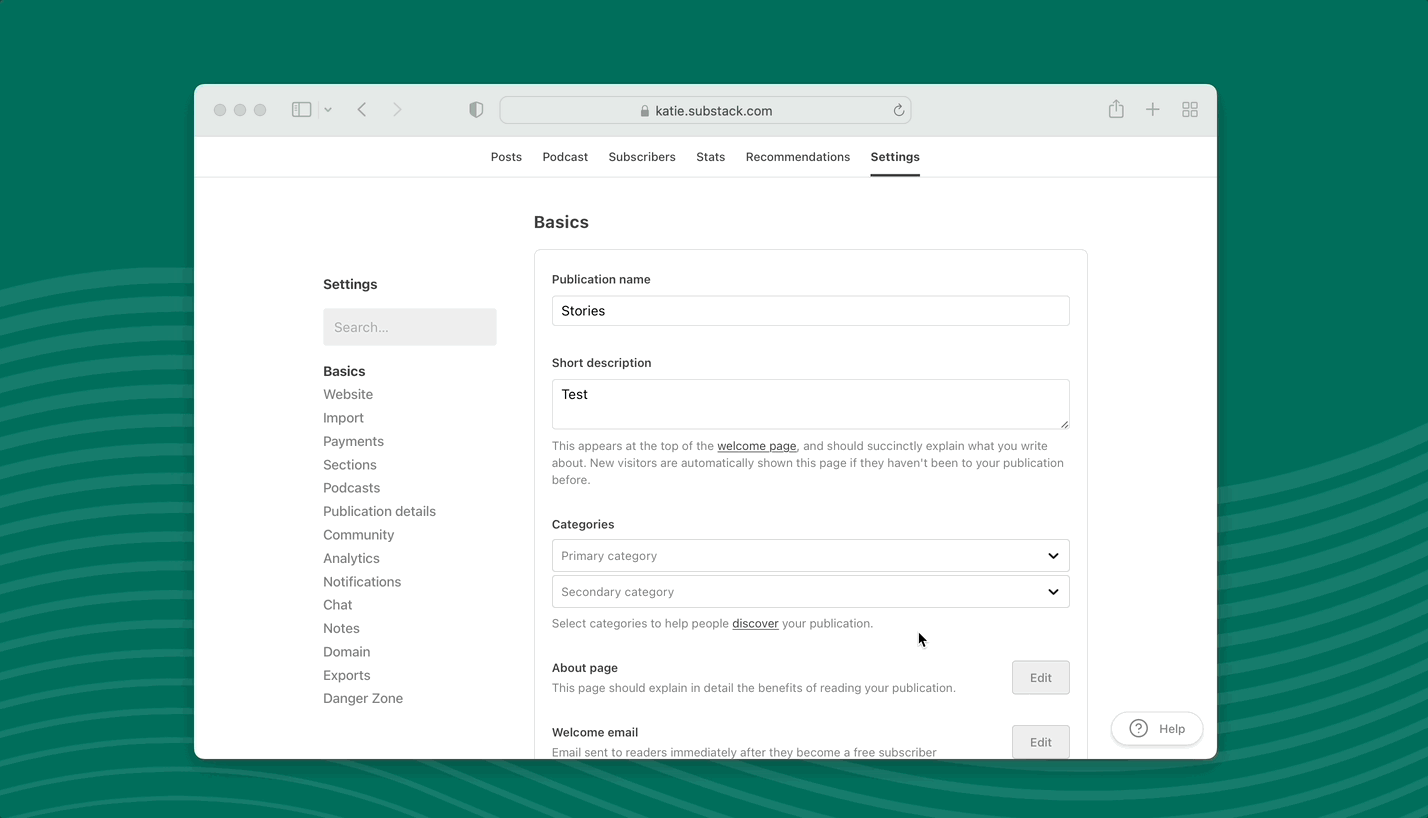Select the Danger Zone settings section
Image resolution: width=1428 pixels, height=818 pixels.
pos(363,698)
